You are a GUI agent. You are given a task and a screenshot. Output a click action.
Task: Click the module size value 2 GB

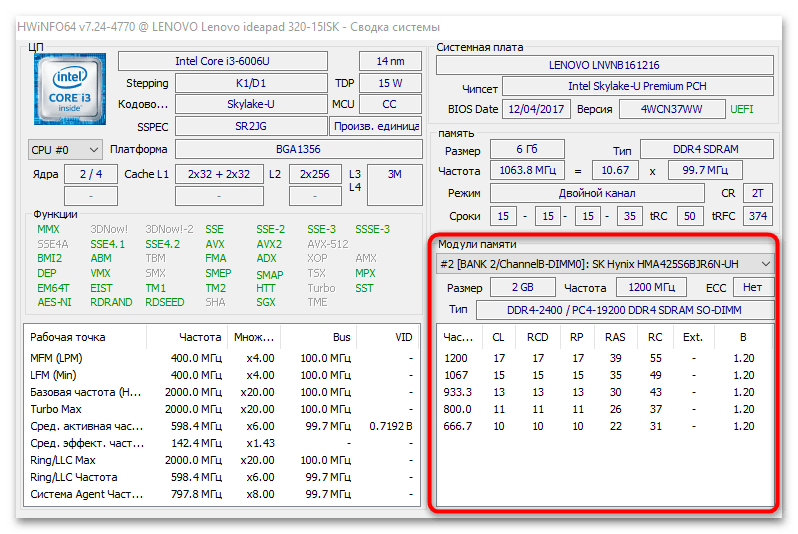pos(523,287)
